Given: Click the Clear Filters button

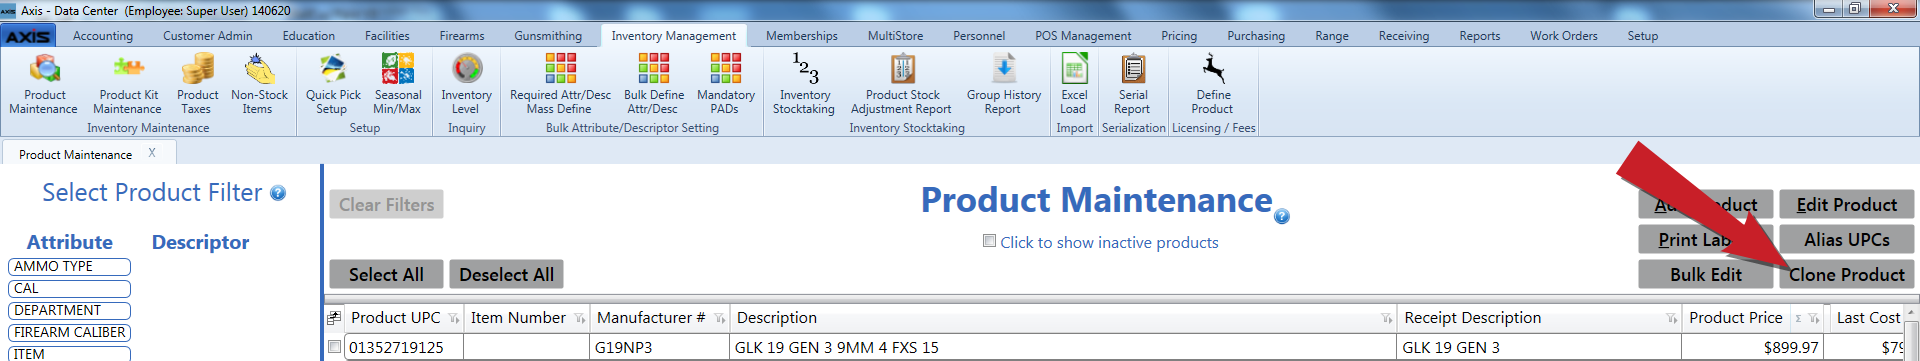Looking at the screenshot, I should pyautogui.click(x=386, y=204).
